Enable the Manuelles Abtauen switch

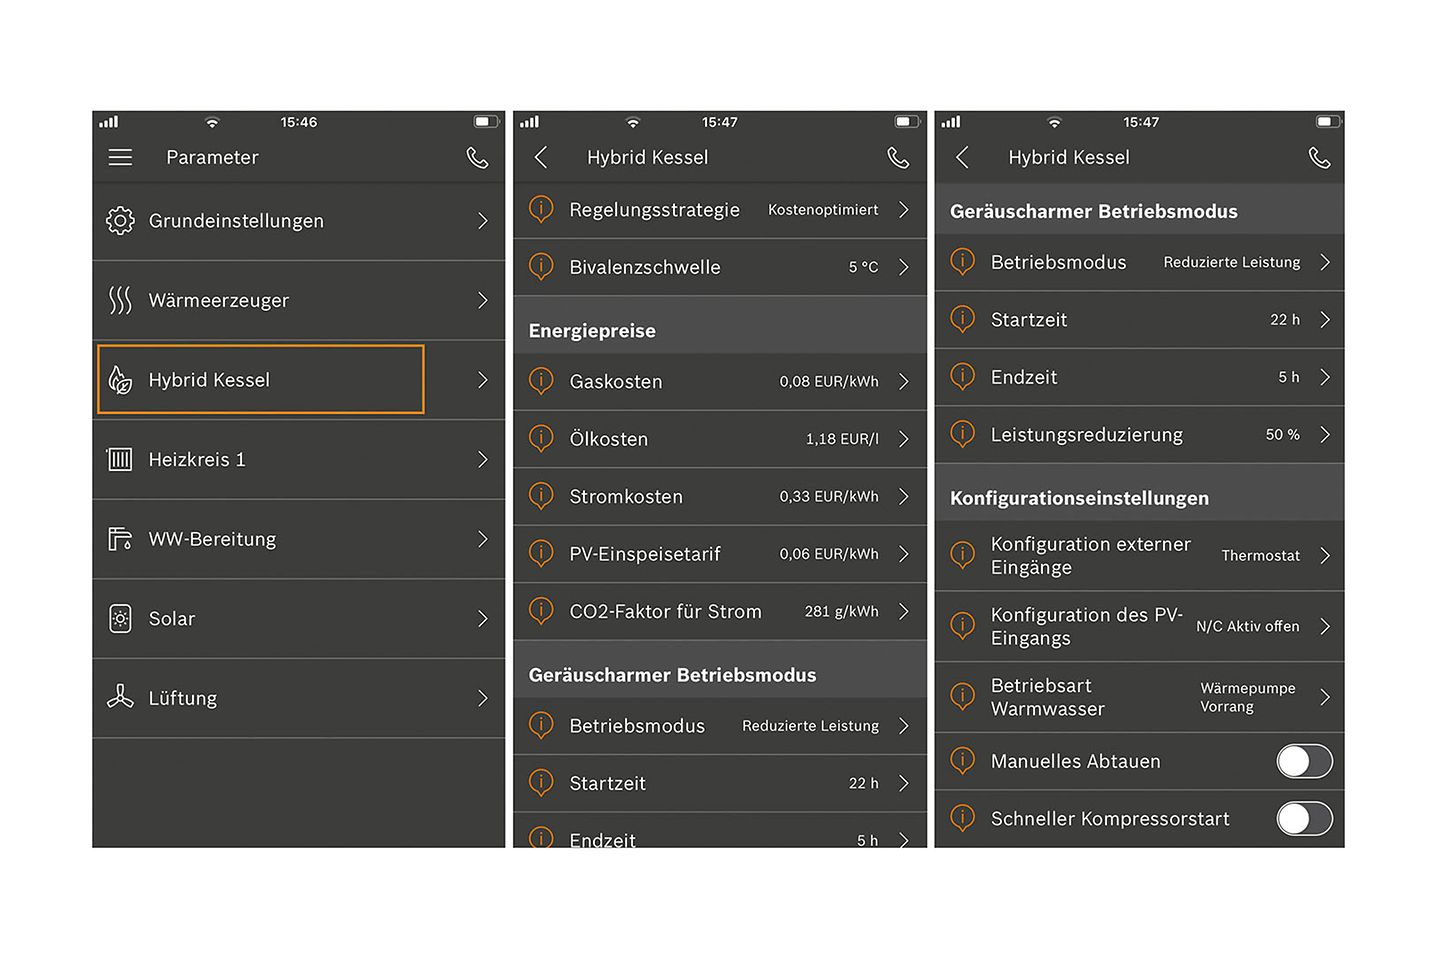(1304, 761)
